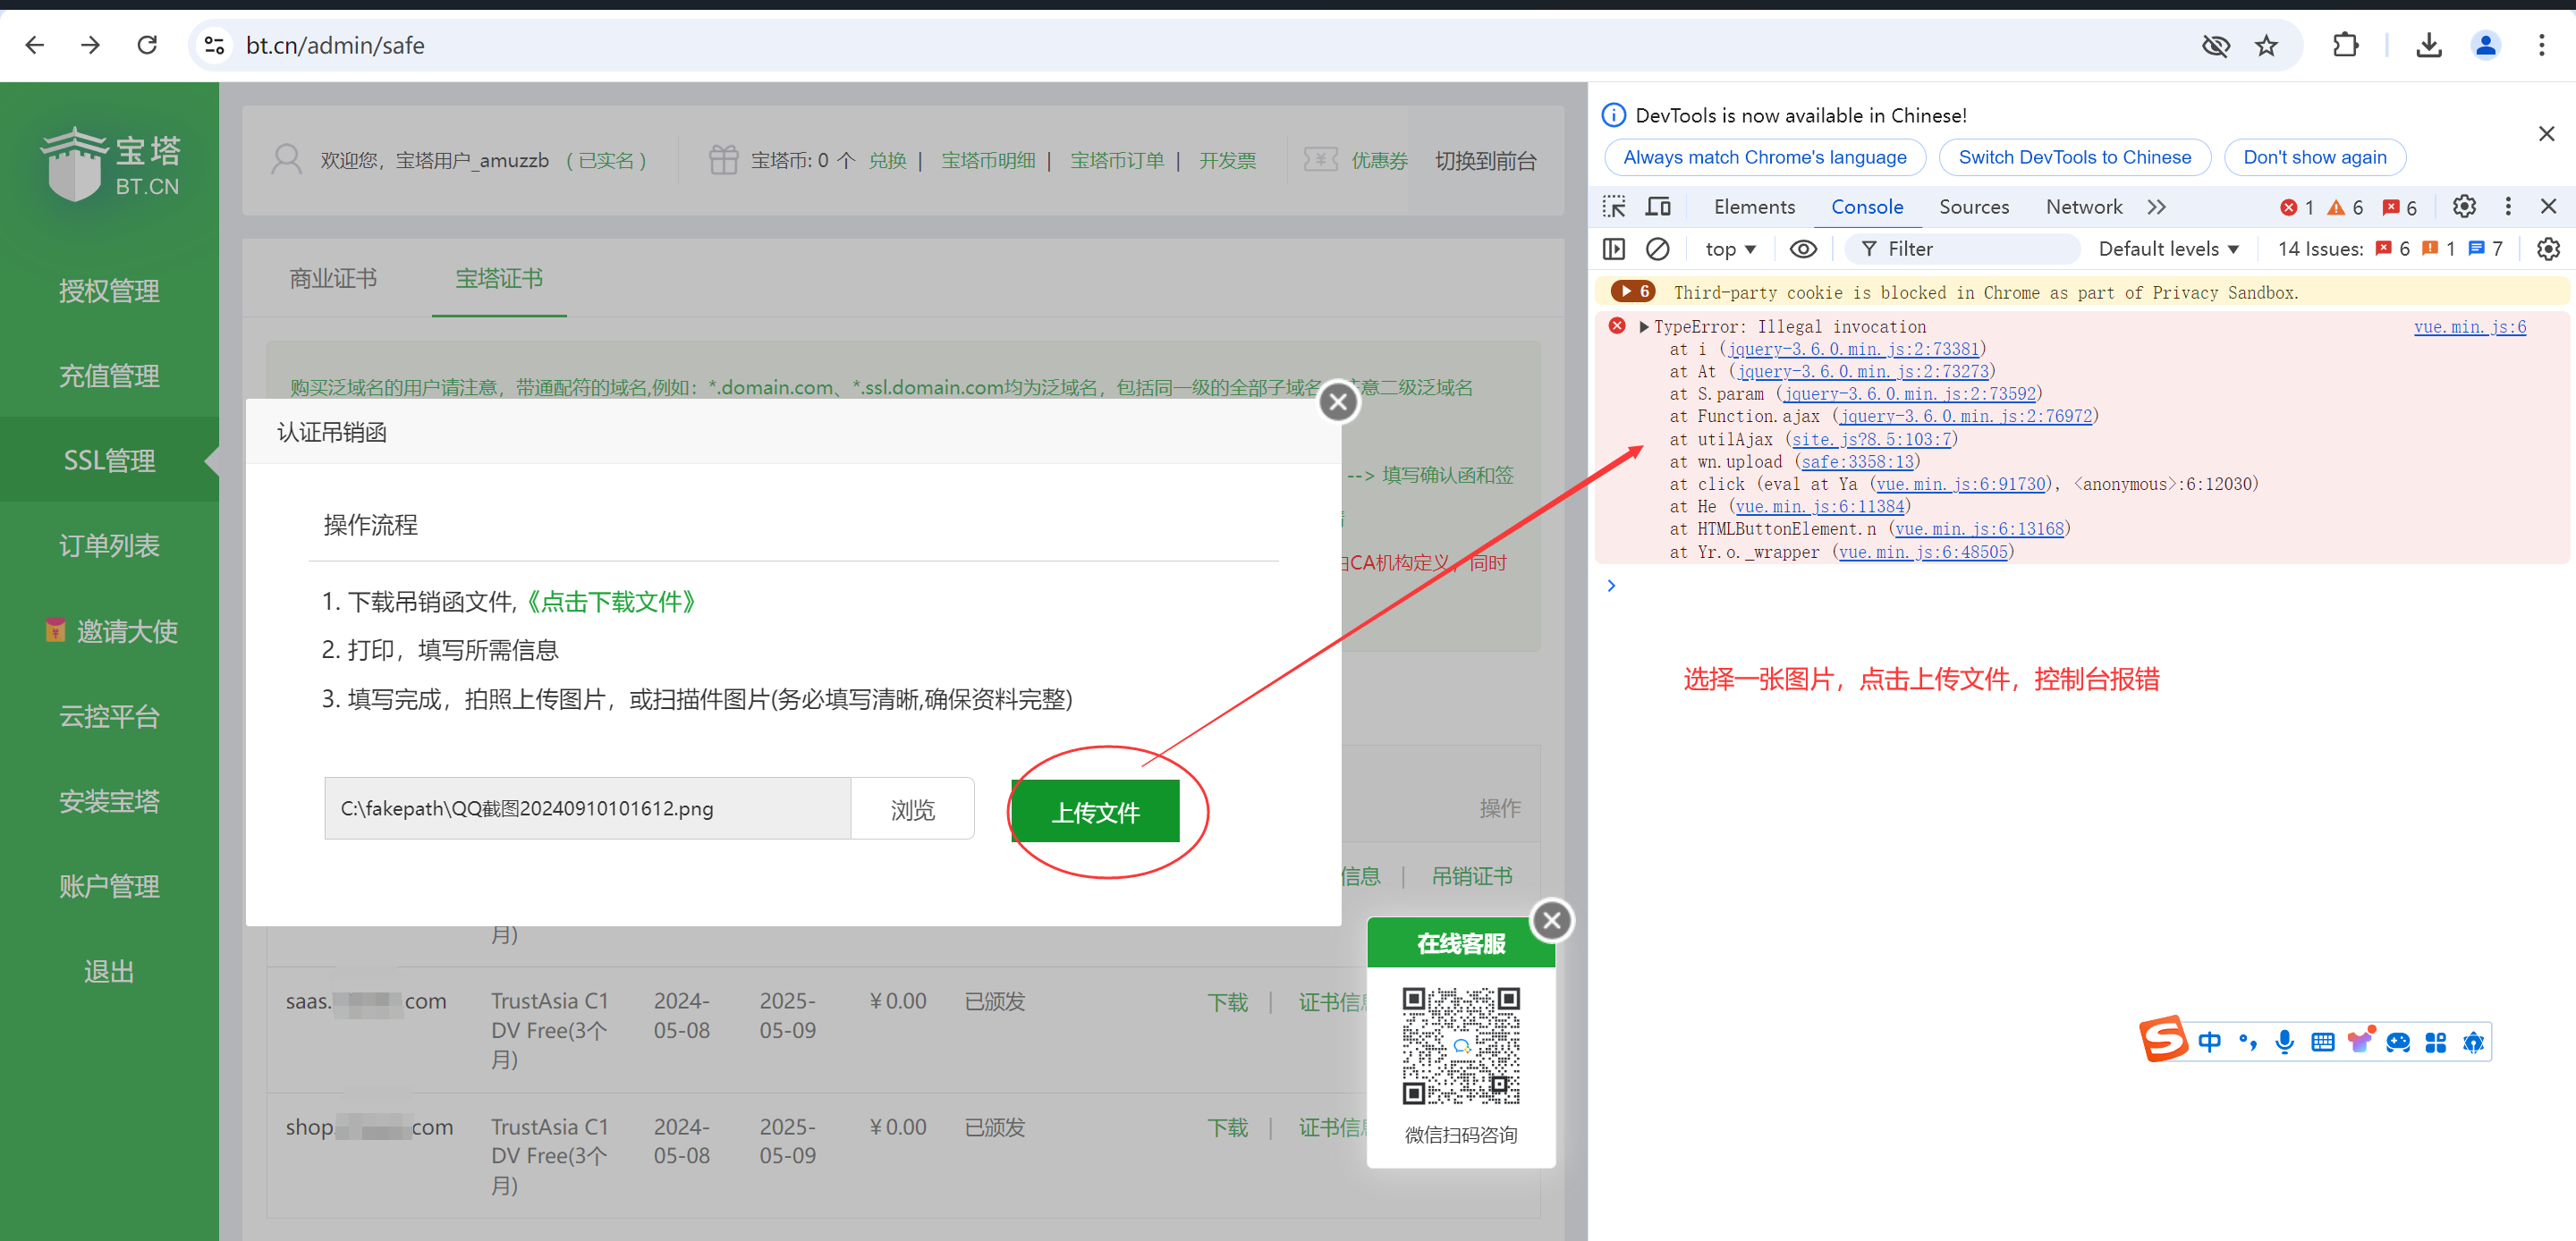Viewport: 2576px width, 1241px height.
Task: Toggle DevTools visibility eye icon
Action: click(x=1802, y=248)
